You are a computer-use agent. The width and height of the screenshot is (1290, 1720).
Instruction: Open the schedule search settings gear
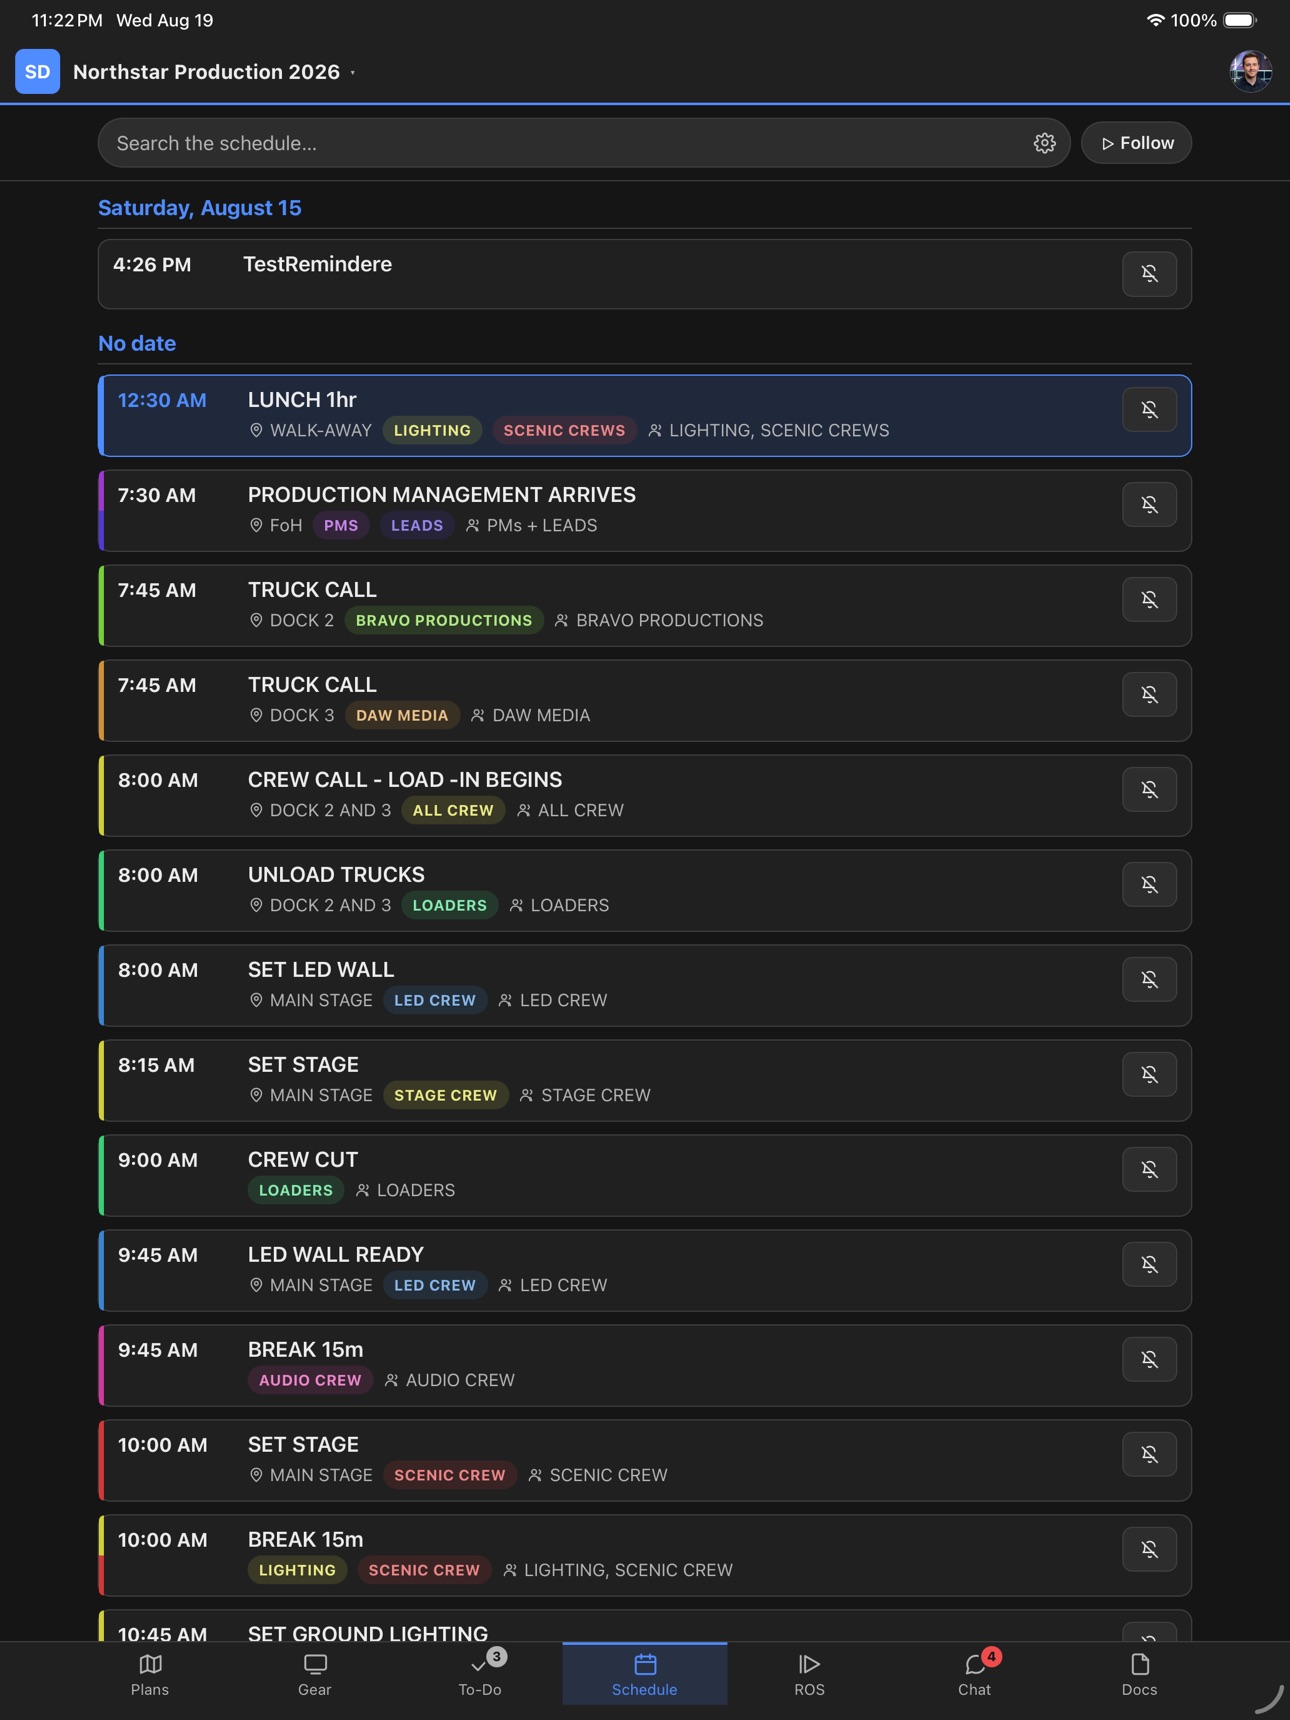tap(1044, 143)
